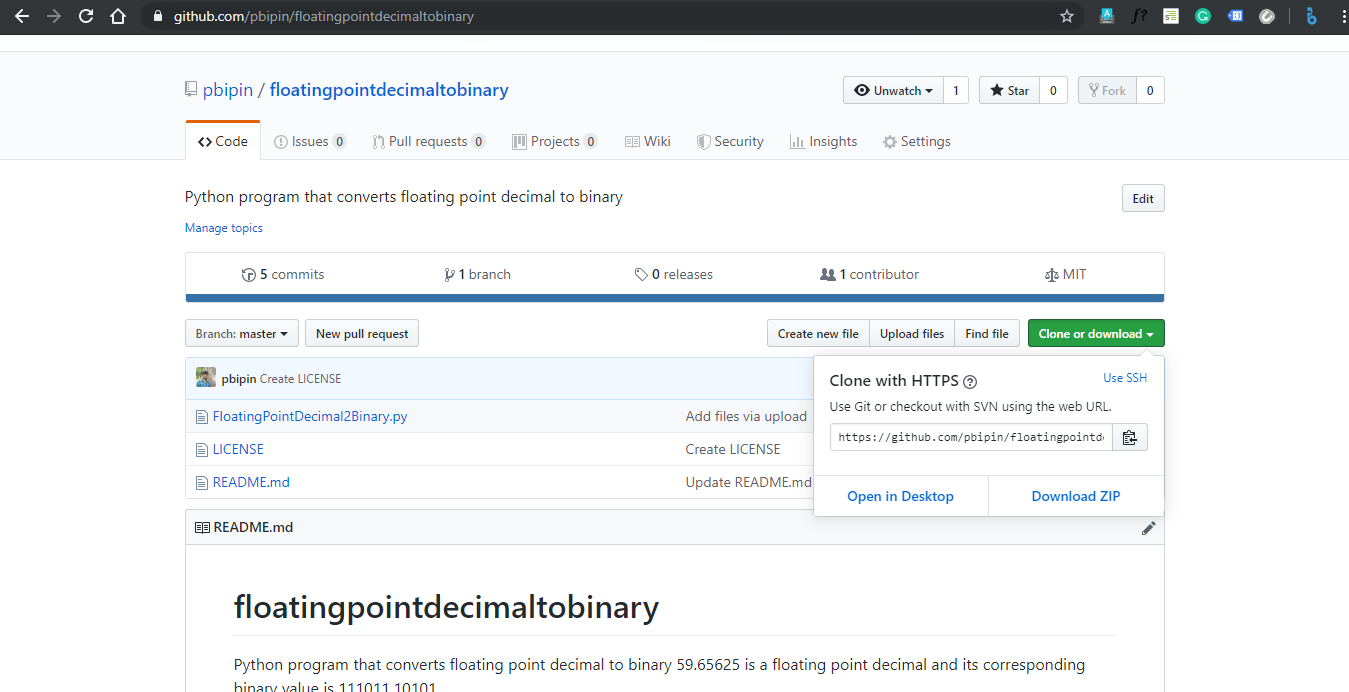
Task: View the 1 branch link
Action: (477, 274)
